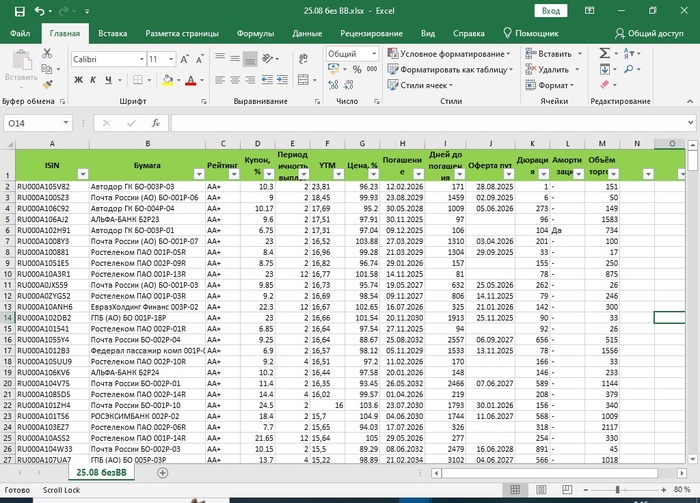
Task: Open Find and Select magnifier
Action: click(x=629, y=69)
